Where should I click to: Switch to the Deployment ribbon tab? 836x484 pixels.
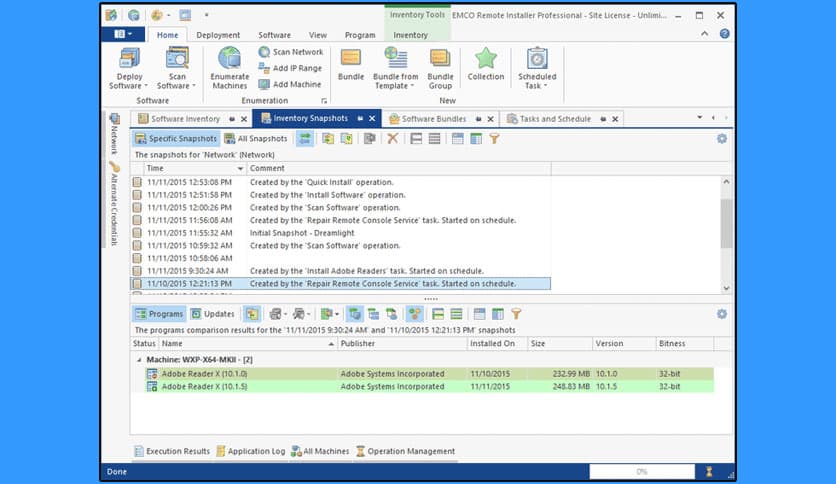coord(218,35)
